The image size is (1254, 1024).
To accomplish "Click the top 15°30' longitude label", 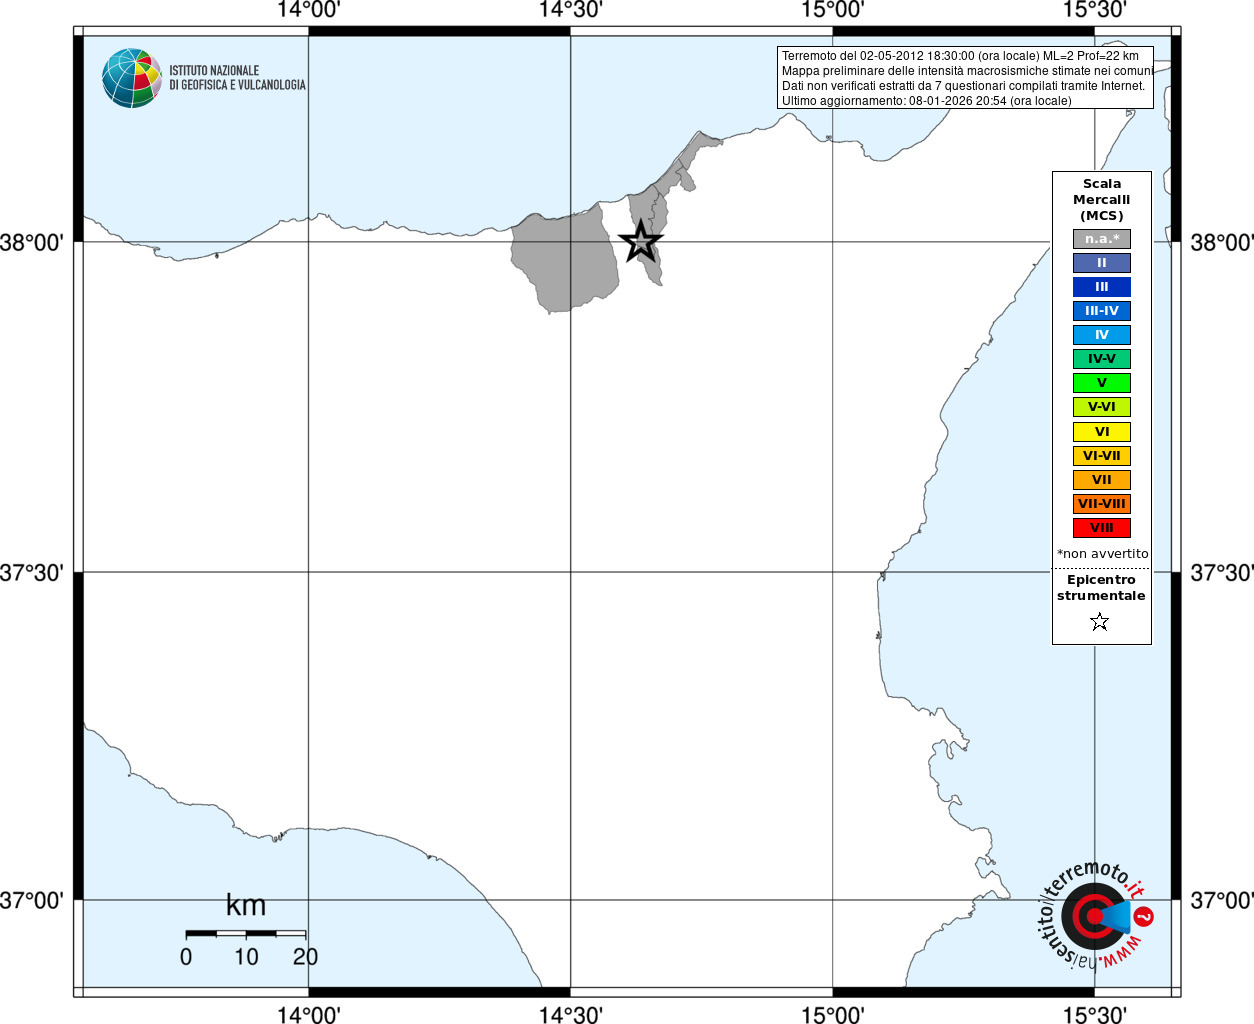I will pos(1094,10).
